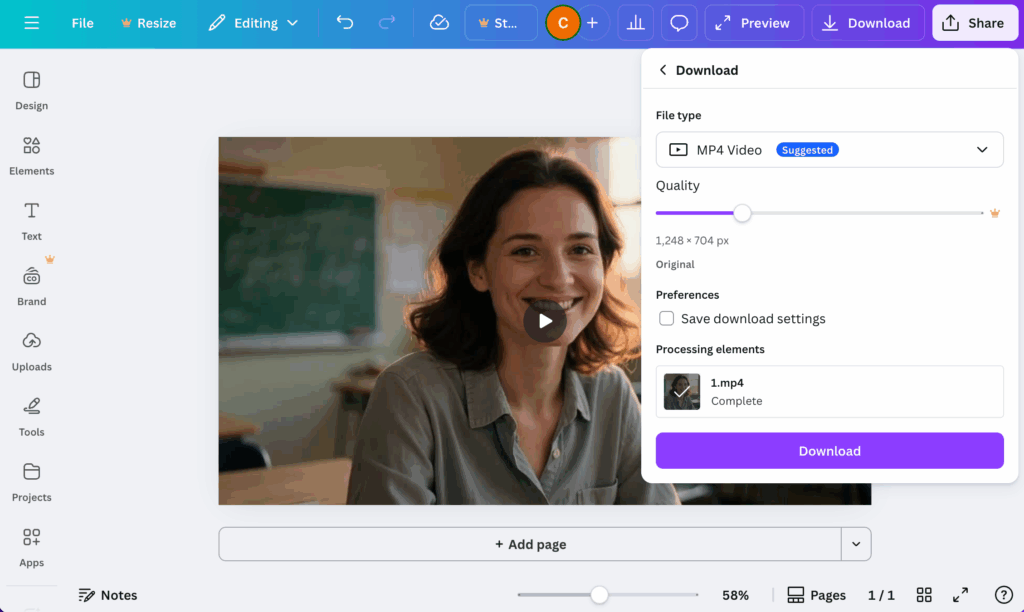Viewport: 1024px width, 612px height.
Task: Click the crown 'St...' upgrade button
Action: (x=501, y=23)
